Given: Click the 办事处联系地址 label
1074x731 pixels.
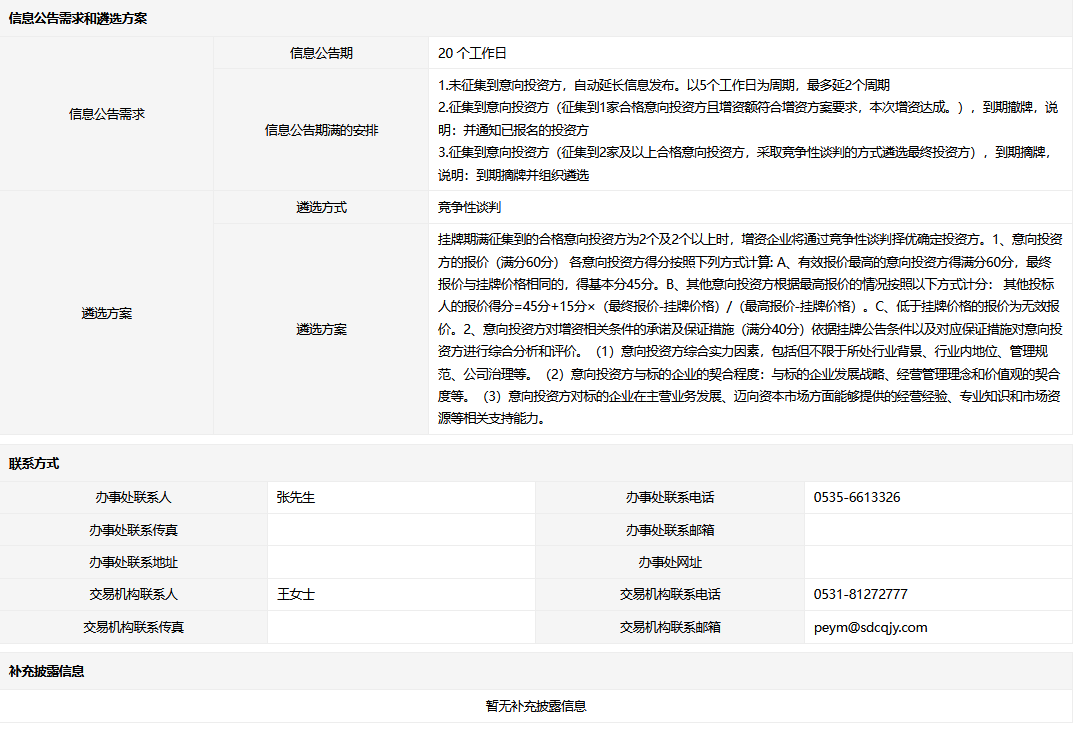Looking at the screenshot, I should 133,562.
